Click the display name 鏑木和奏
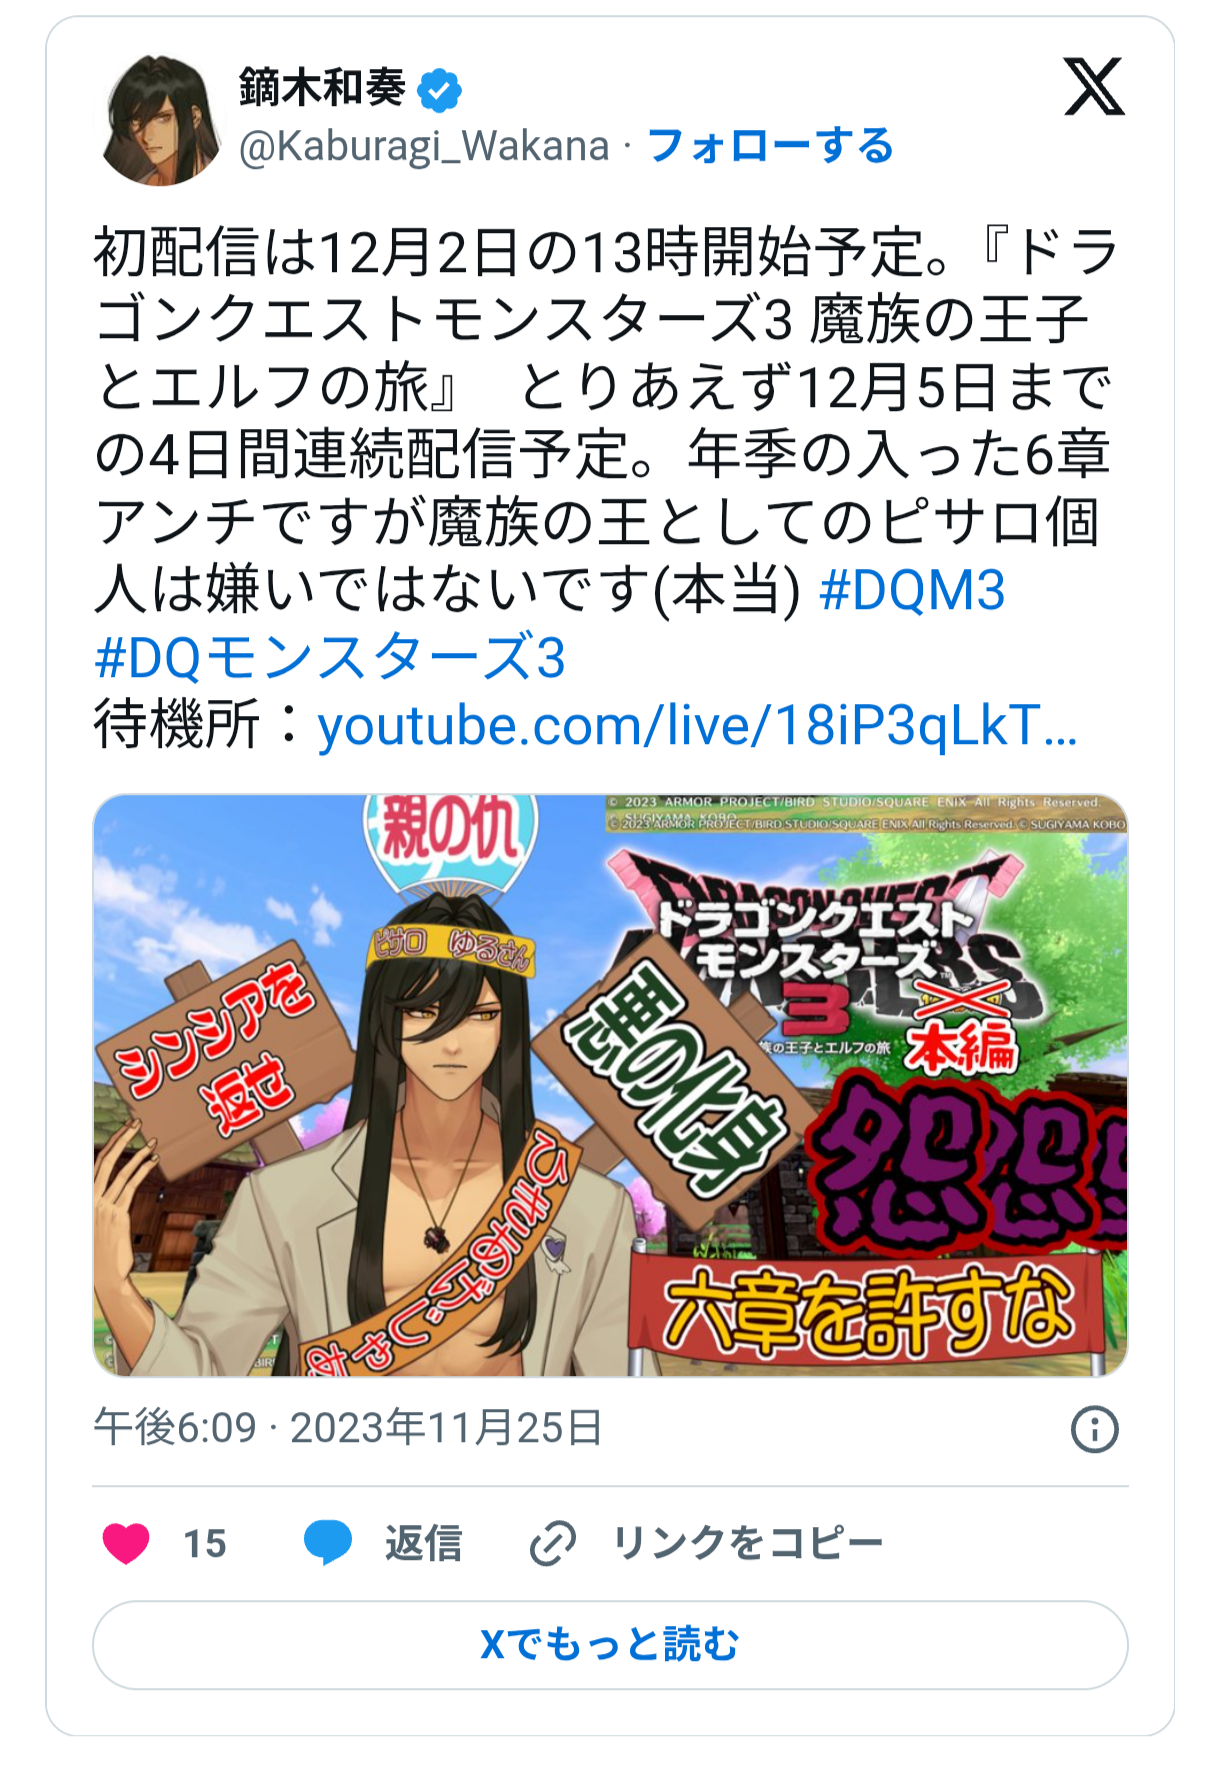The width and height of the screenshot is (1220, 1768). pos(322,89)
